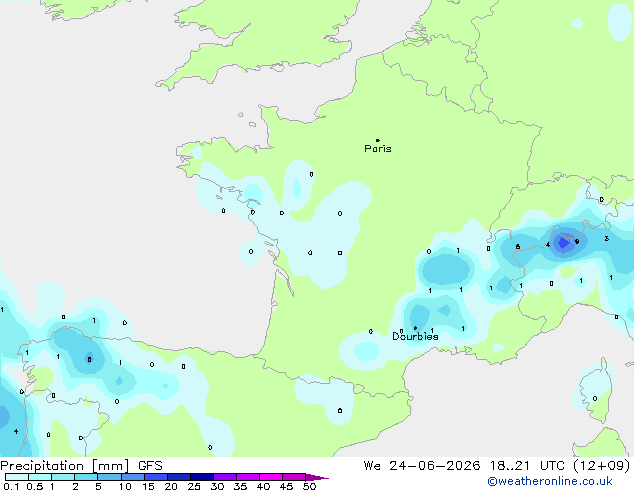Select the 0.5–1 mm legend swatch
634x490 pixels.
(x=40, y=477)
